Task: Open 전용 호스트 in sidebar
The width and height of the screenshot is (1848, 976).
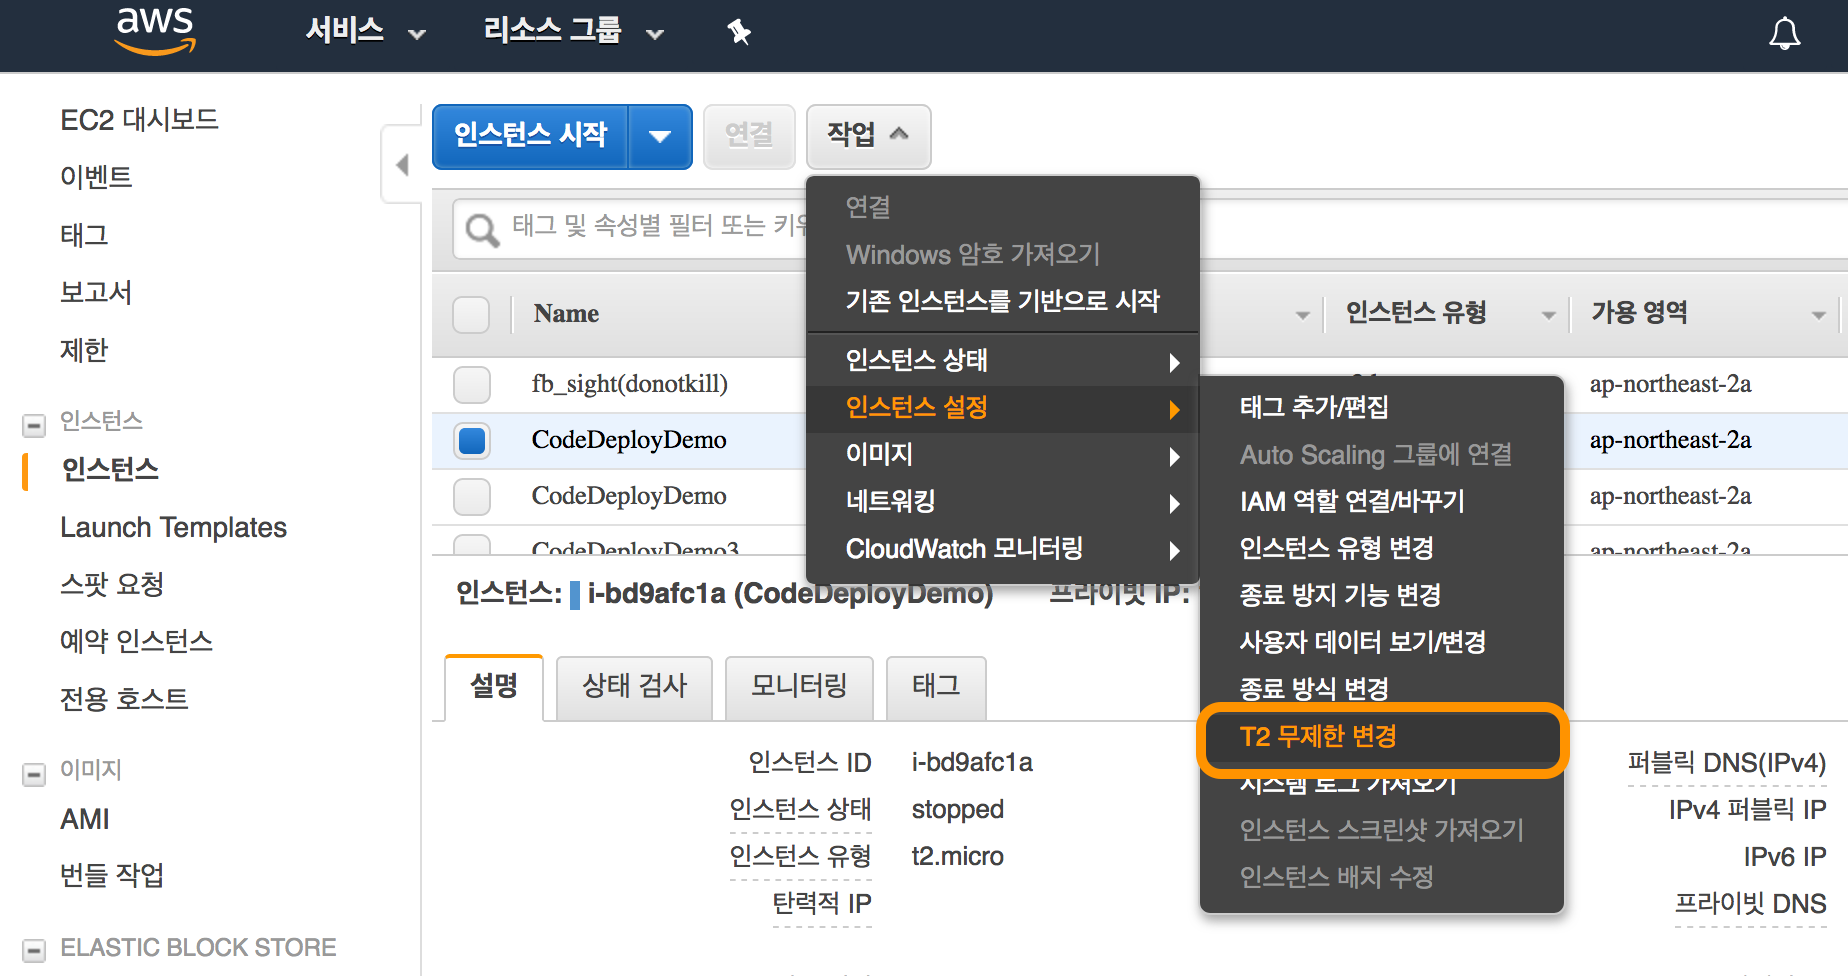Action: 124,699
